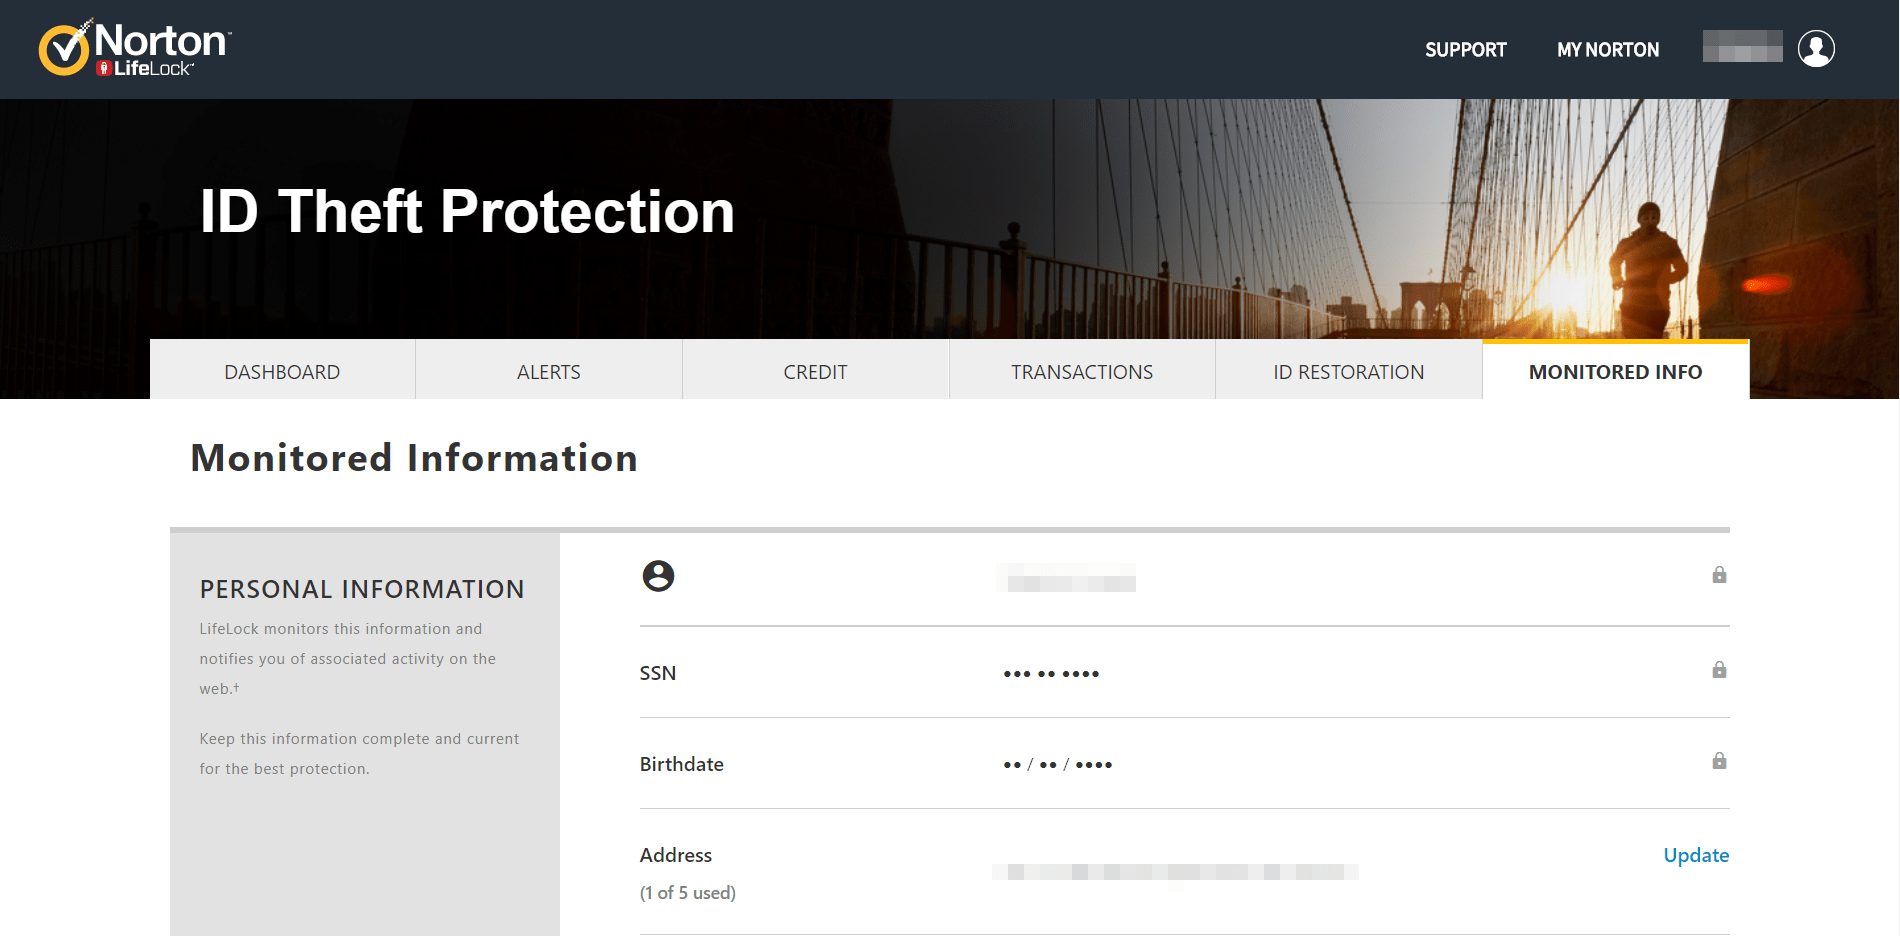The width and height of the screenshot is (1900, 936).
Task: Click the lock icon next to SSN
Action: [1719, 670]
